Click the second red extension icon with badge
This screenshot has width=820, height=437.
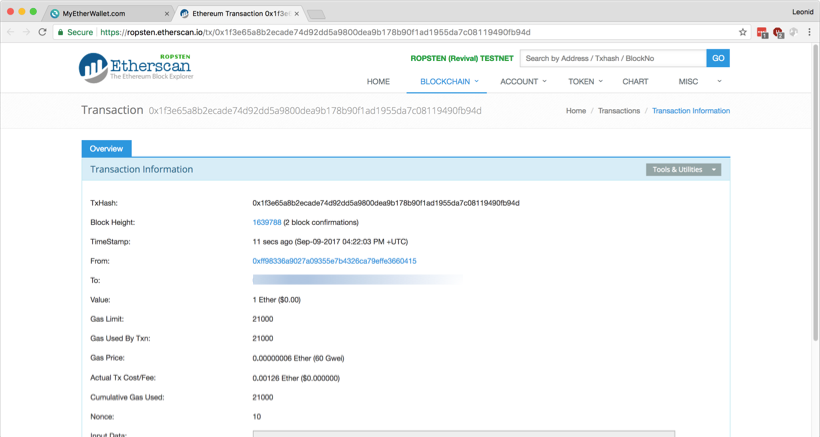[x=778, y=33]
